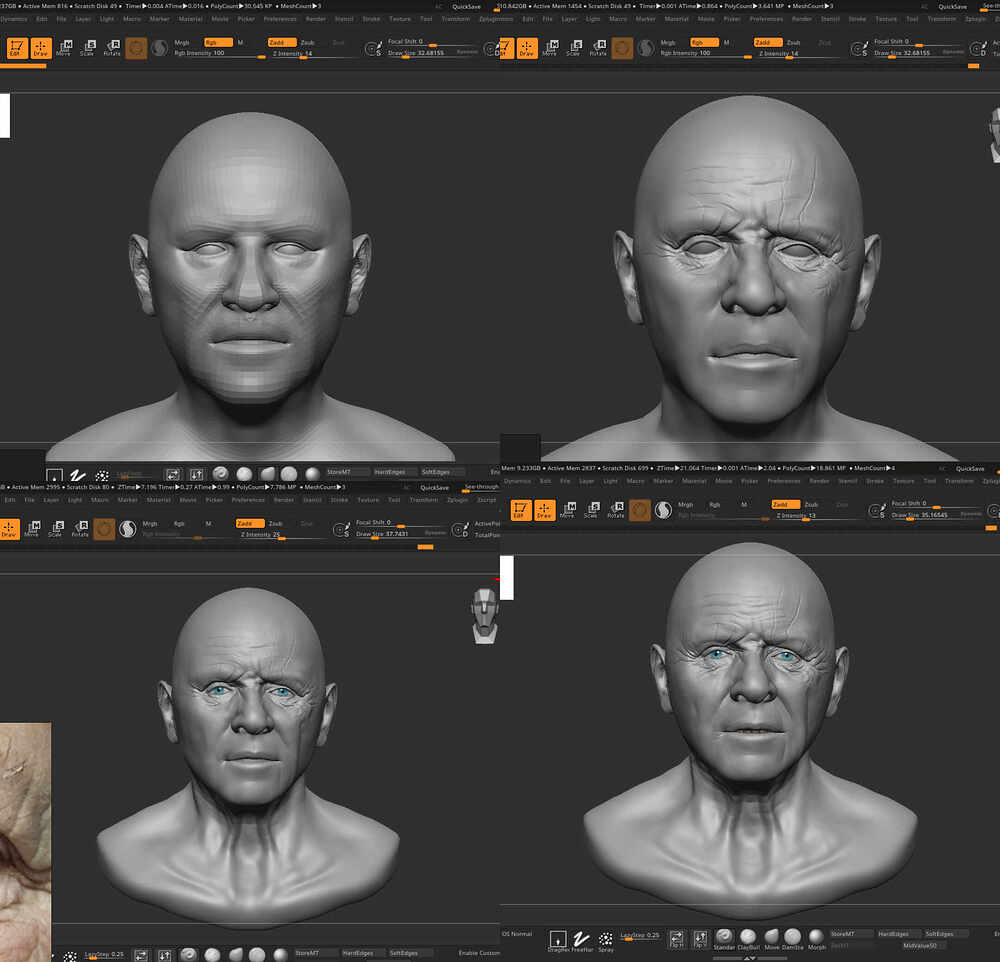1000x962 pixels.
Task: Click the S-curve sphere icon in bottom-left window
Action: (128, 529)
